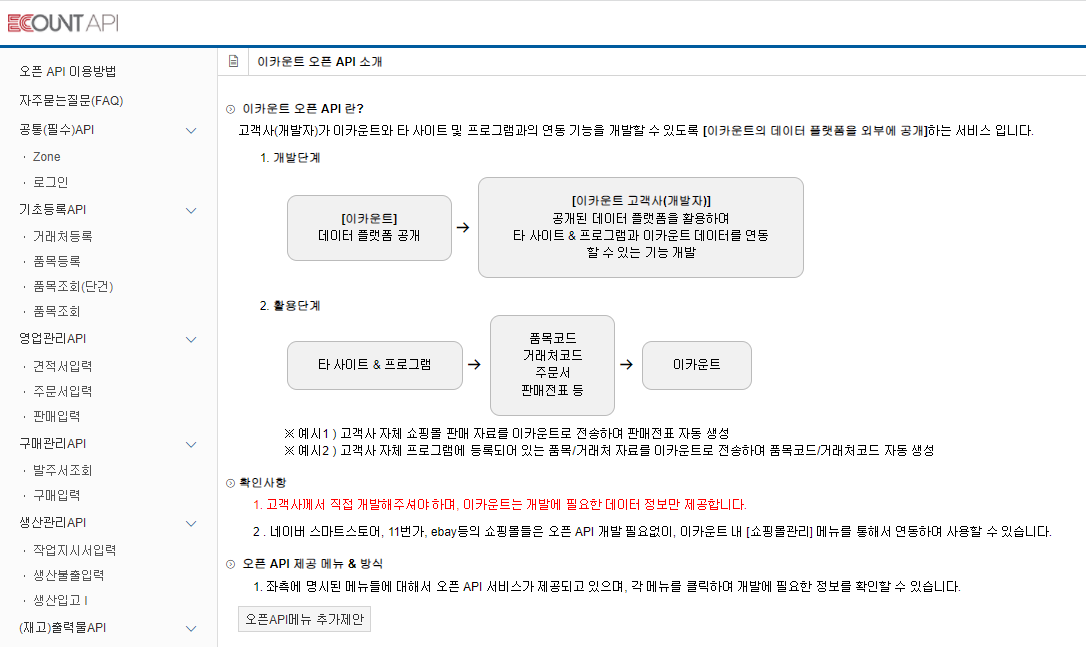Collapse the 생산관리API section chevron
Viewport: 1086px width, 647px height.
point(191,523)
